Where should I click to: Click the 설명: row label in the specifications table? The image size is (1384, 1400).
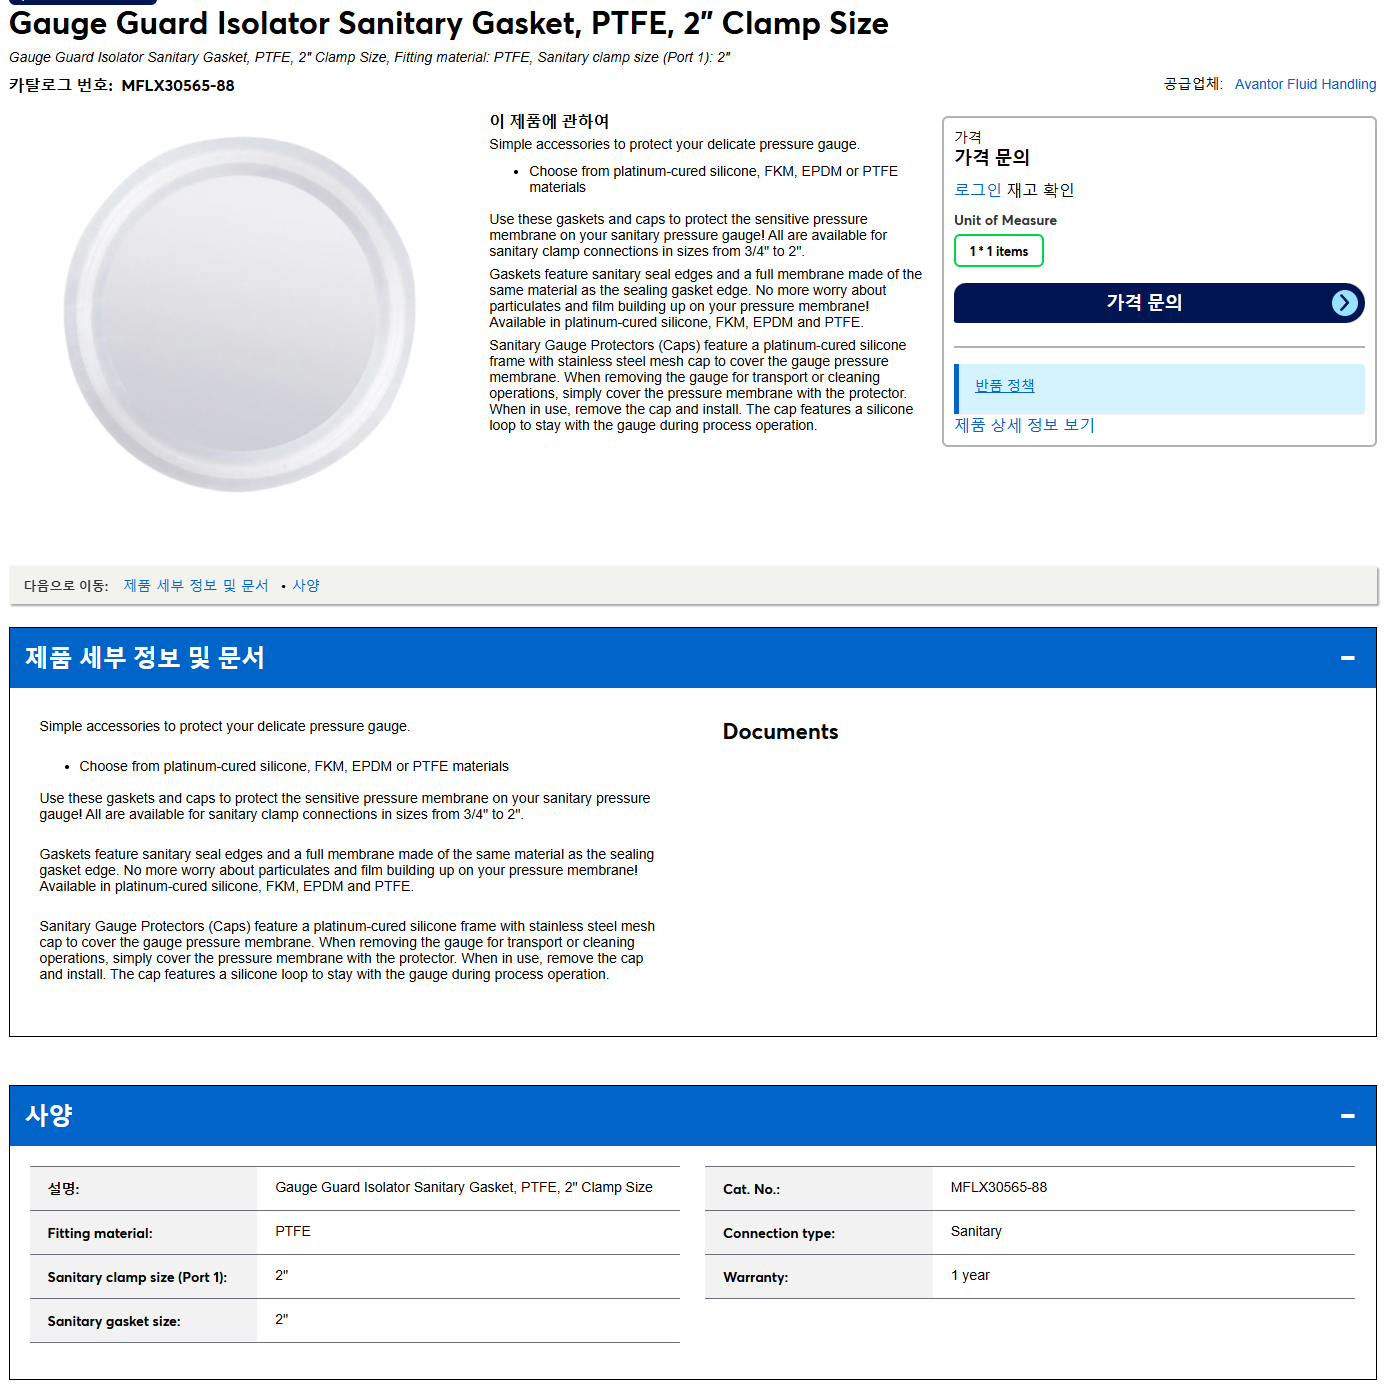(63, 1189)
